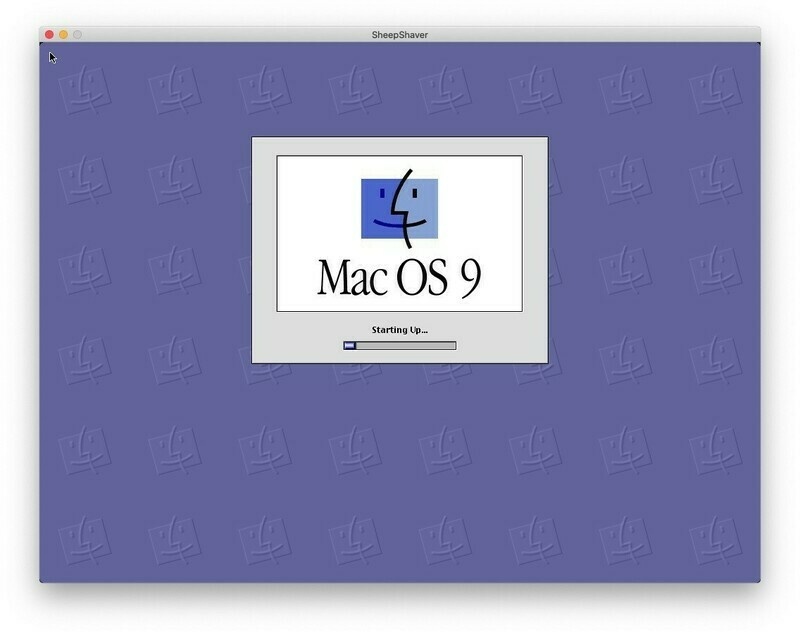Click the light blue right half of Finder logo
This screenshot has height=635, width=800.
(x=424, y=208)
